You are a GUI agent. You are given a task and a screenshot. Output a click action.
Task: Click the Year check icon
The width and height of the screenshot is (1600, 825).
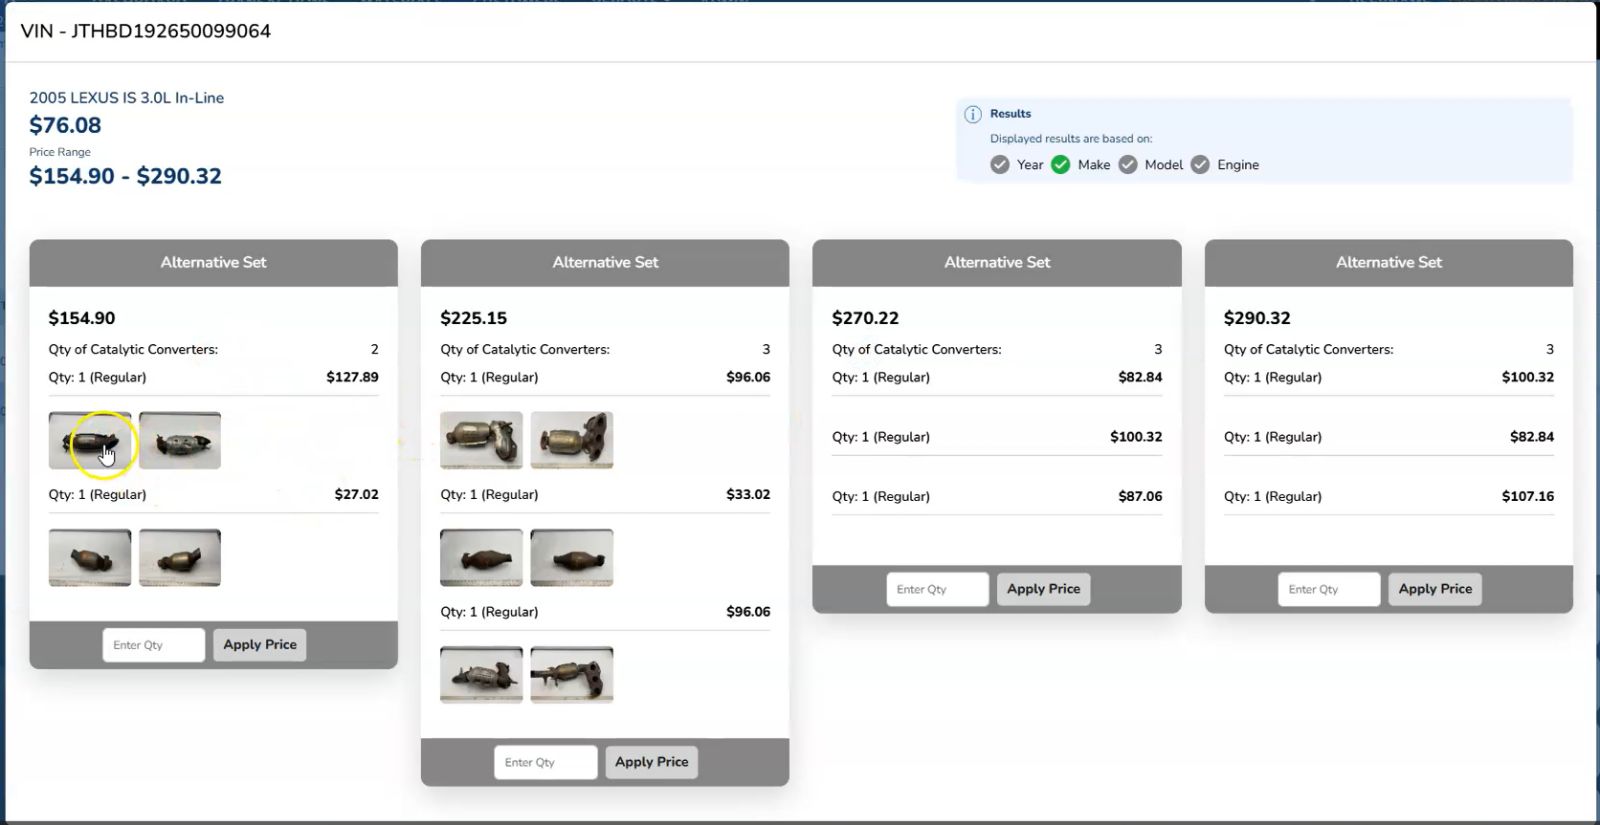pos(1000,165)
